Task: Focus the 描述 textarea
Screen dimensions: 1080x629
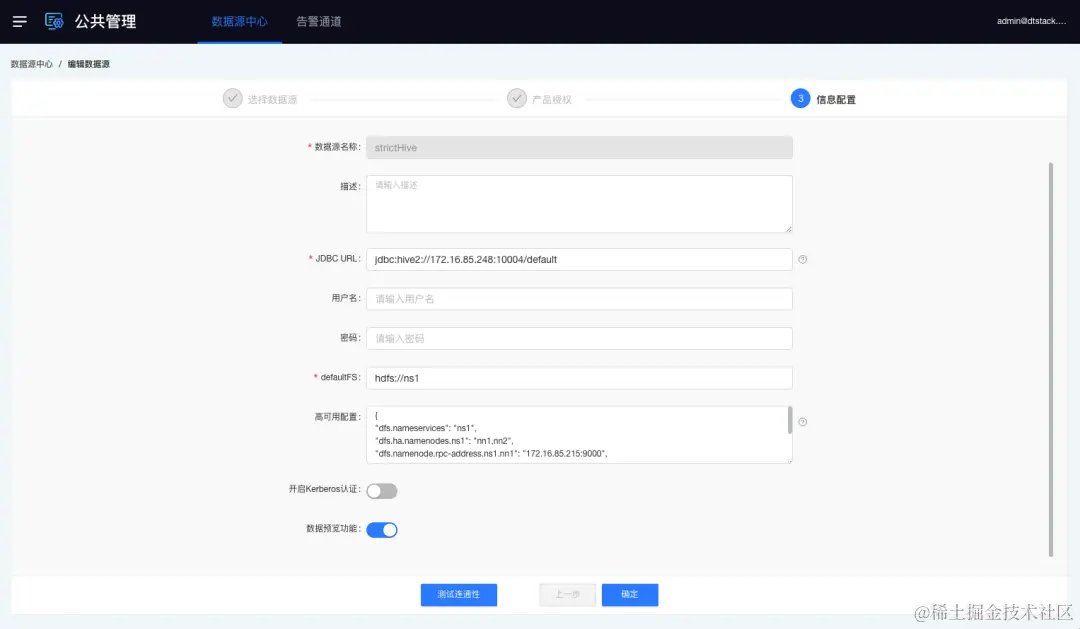Action: [x=579, y=204]
